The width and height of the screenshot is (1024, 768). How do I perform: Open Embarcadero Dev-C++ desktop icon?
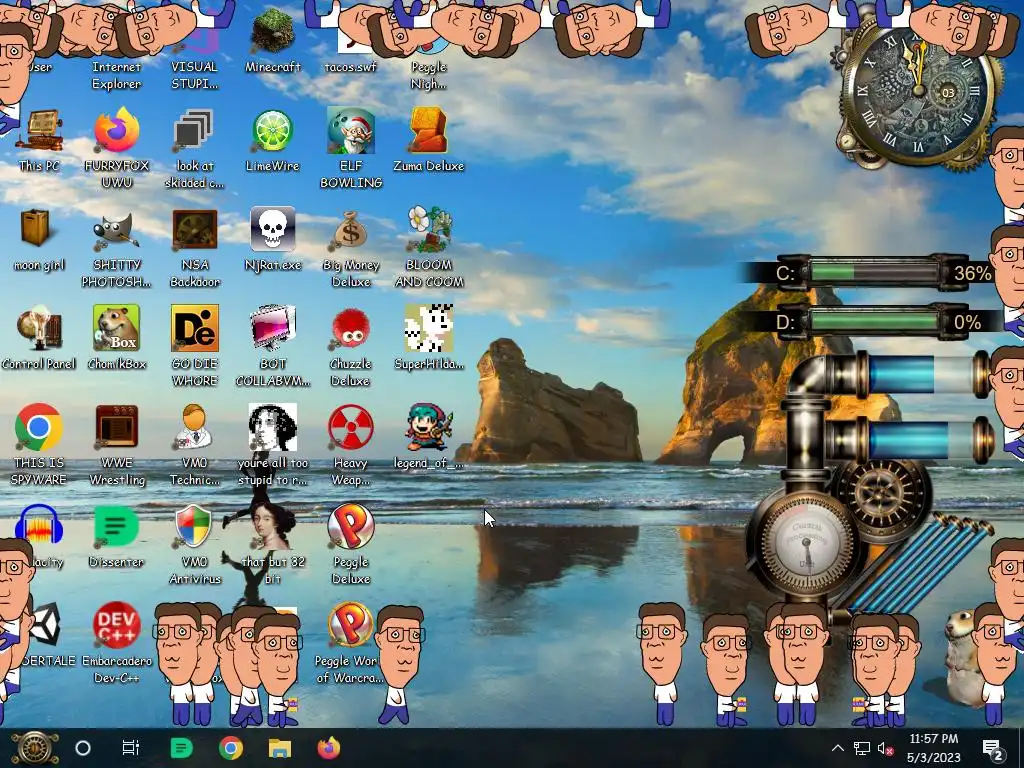point(116,643)
